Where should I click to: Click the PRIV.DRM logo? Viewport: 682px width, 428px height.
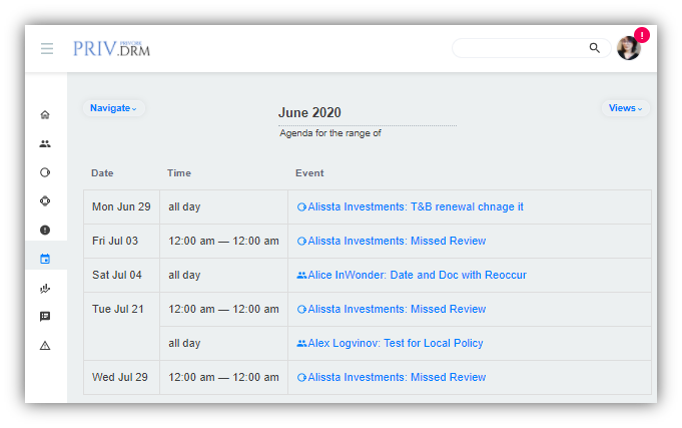pyautogui.click(x=111, y=48)
